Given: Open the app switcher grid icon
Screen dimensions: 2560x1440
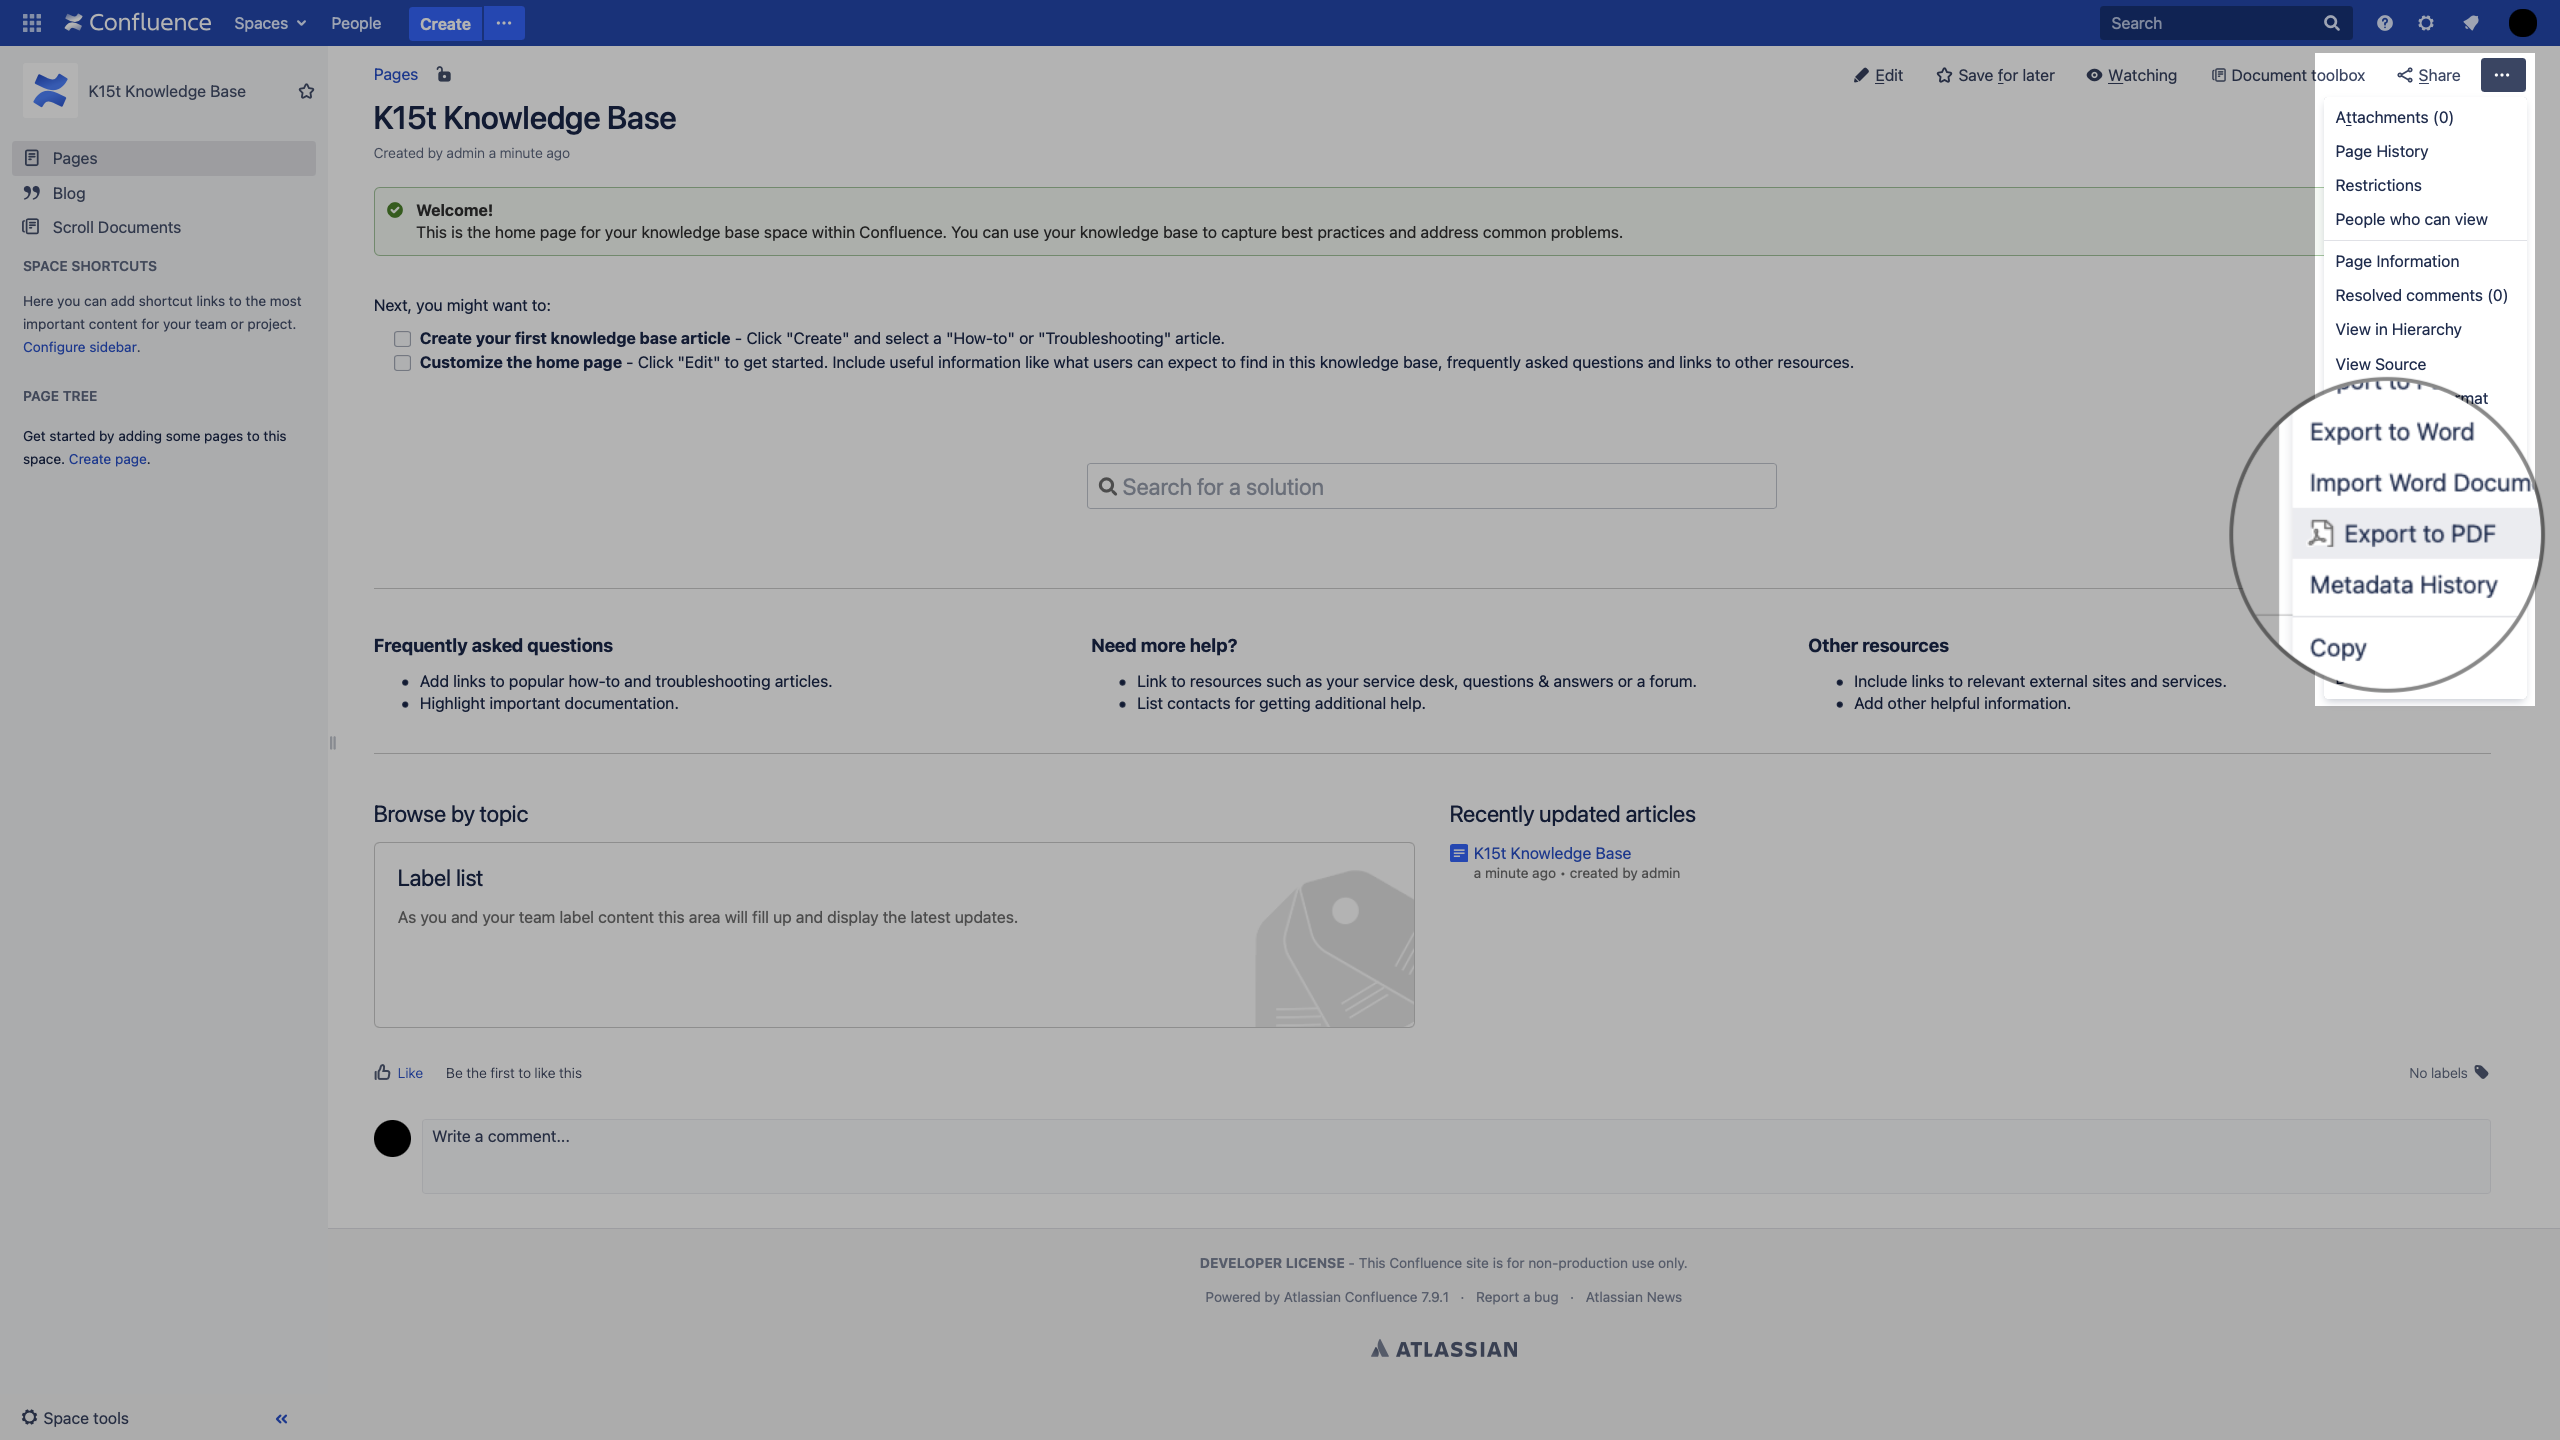Looking at the screenshot, I should 30,22.
